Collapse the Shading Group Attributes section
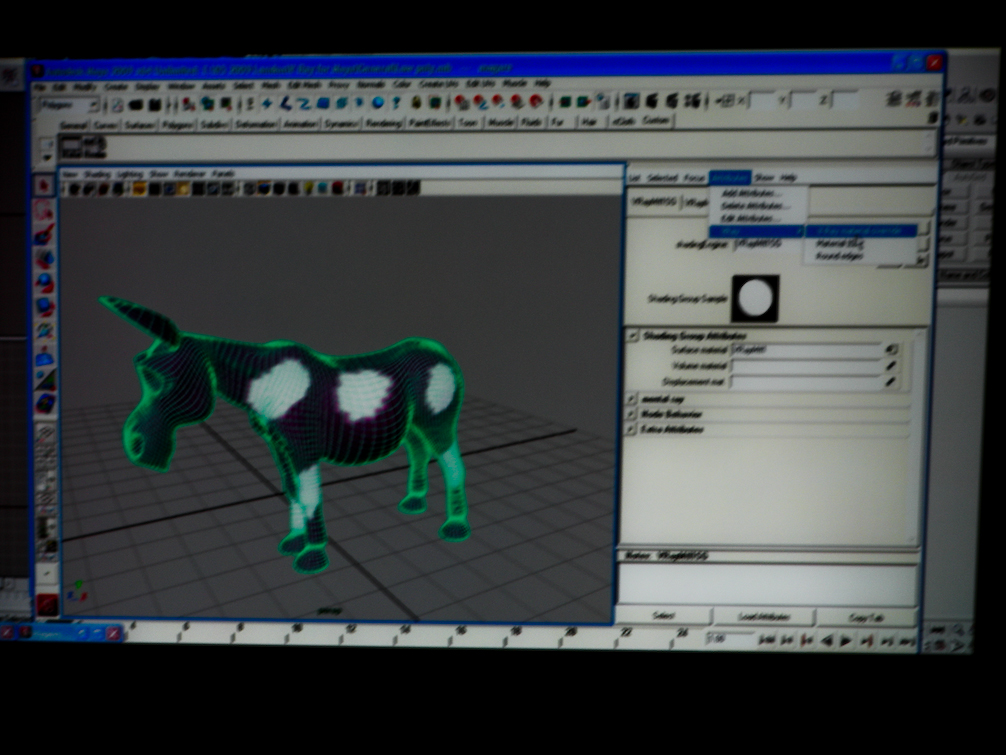The image size is (1006, 755). [x=633, y=335]
